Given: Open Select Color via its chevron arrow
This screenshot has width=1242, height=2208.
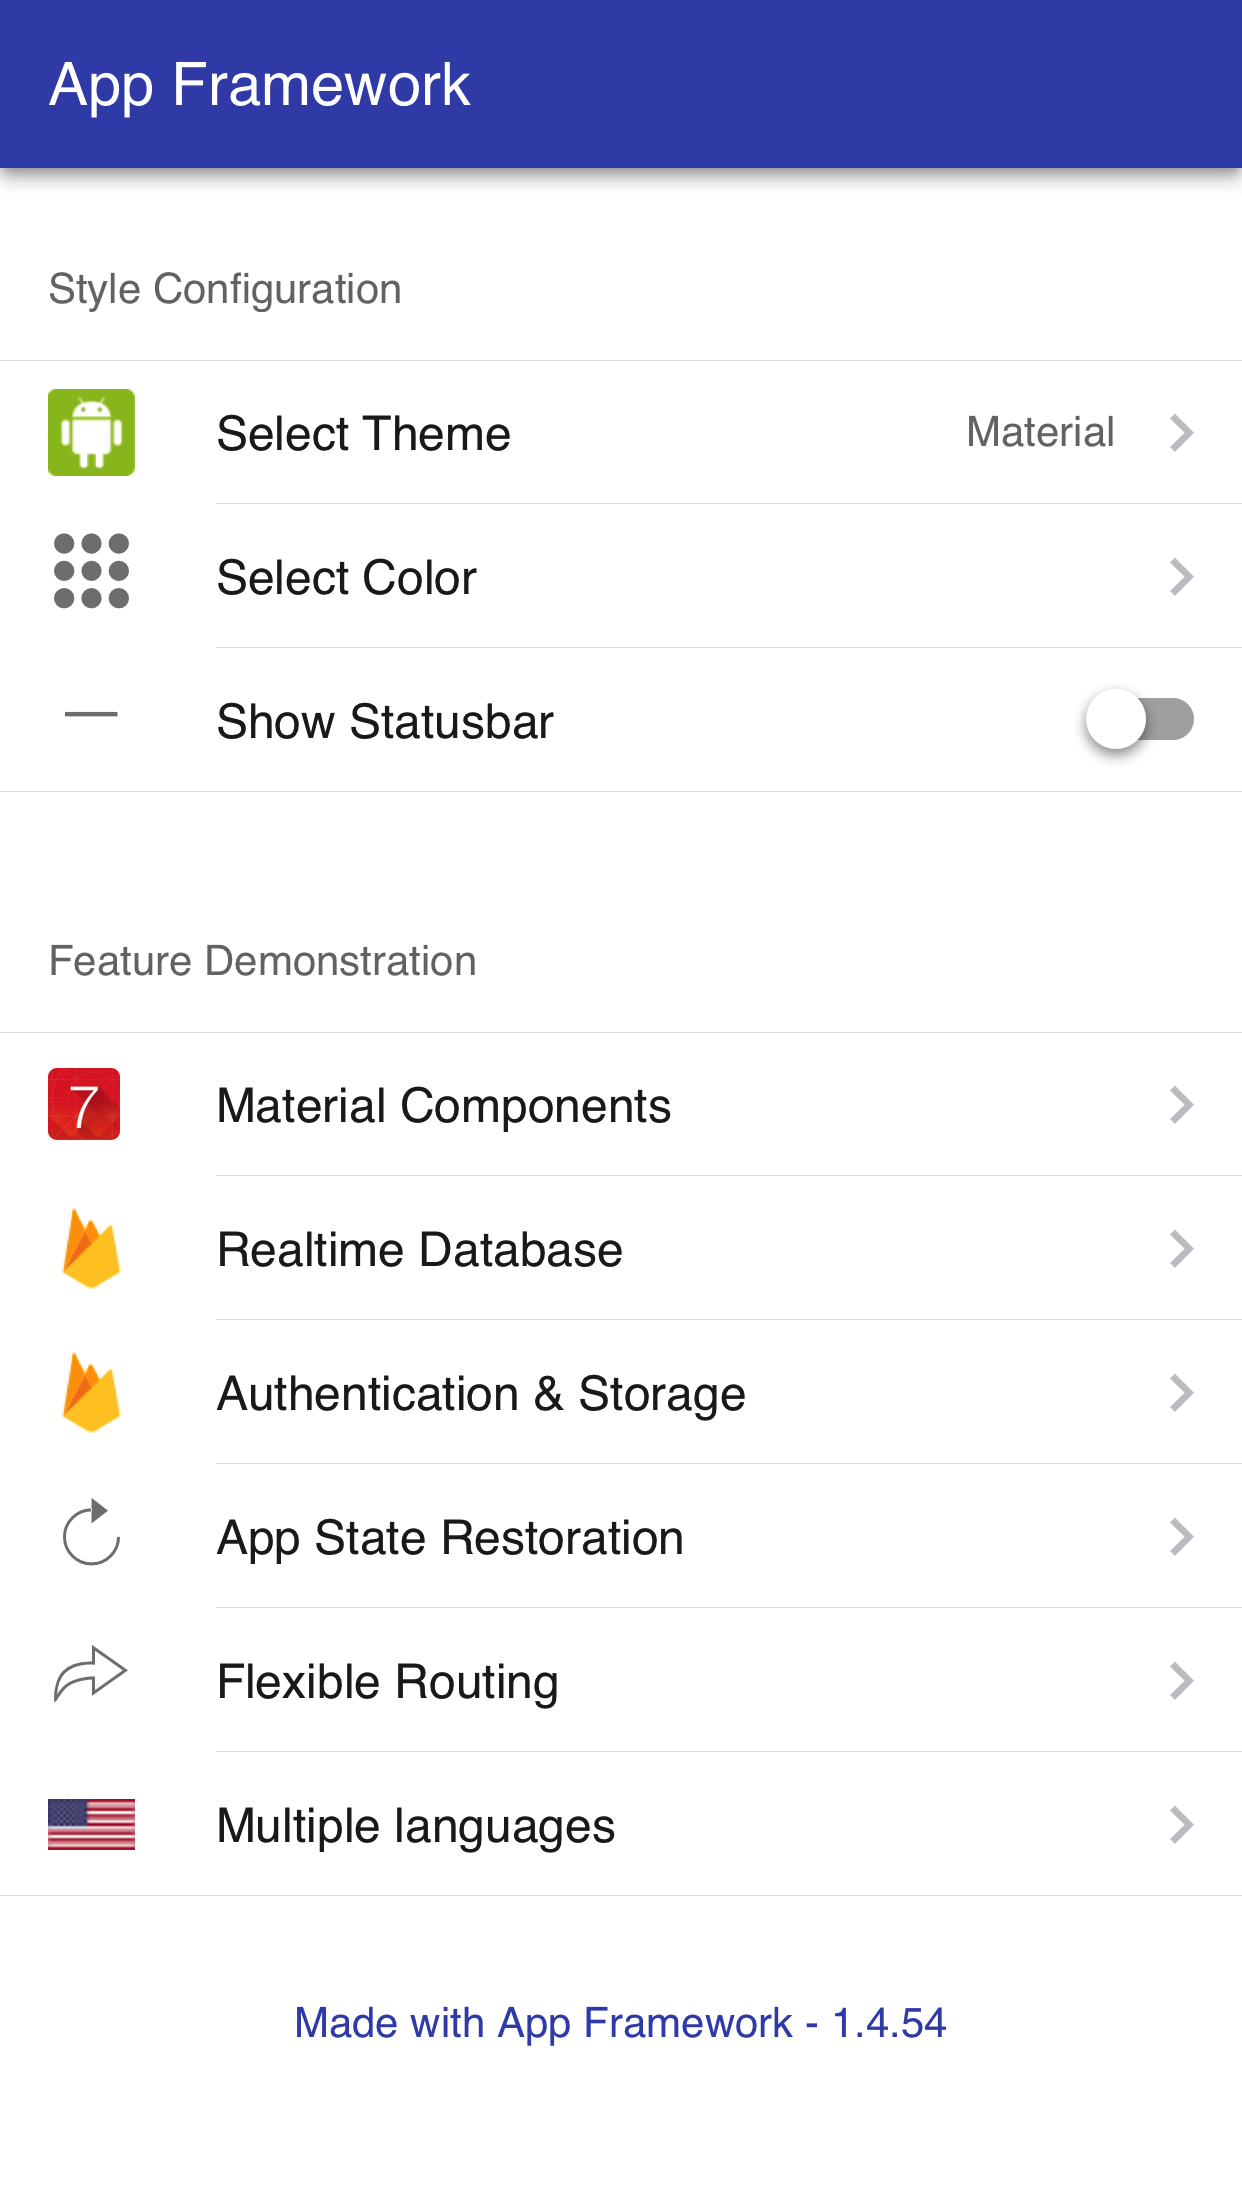Looking at the screenshot, I should [1181, 577].
